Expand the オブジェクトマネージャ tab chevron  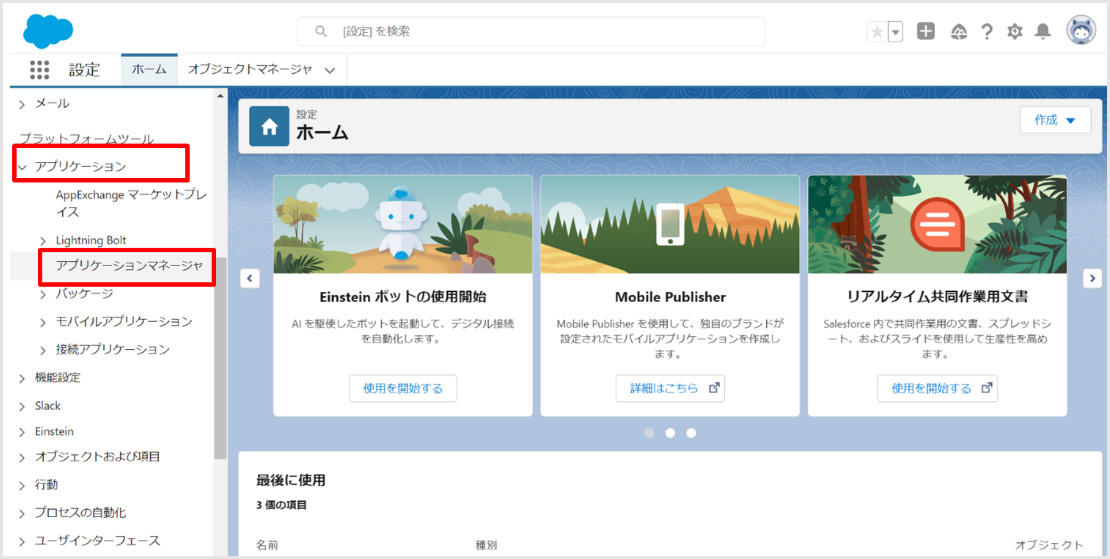tap(330, 70)
